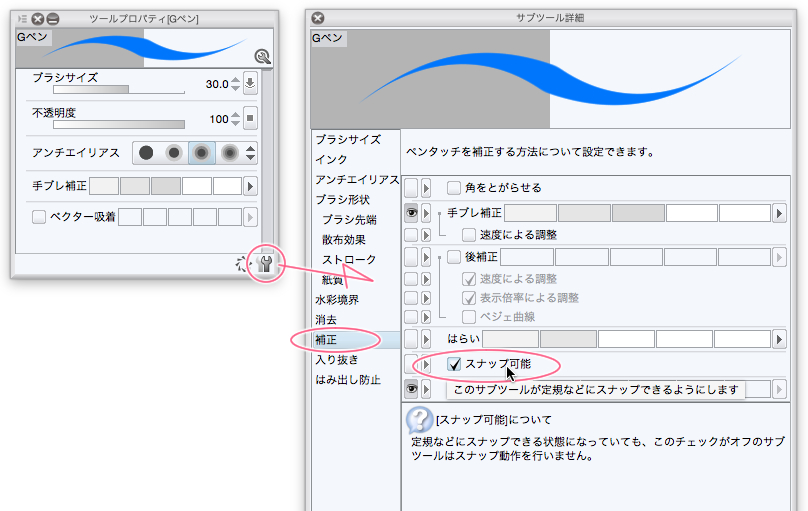This screenshot has height=511, width=808.
Task: Click magnifier icon on Gペン stroke preview
Action: point(262,56)
